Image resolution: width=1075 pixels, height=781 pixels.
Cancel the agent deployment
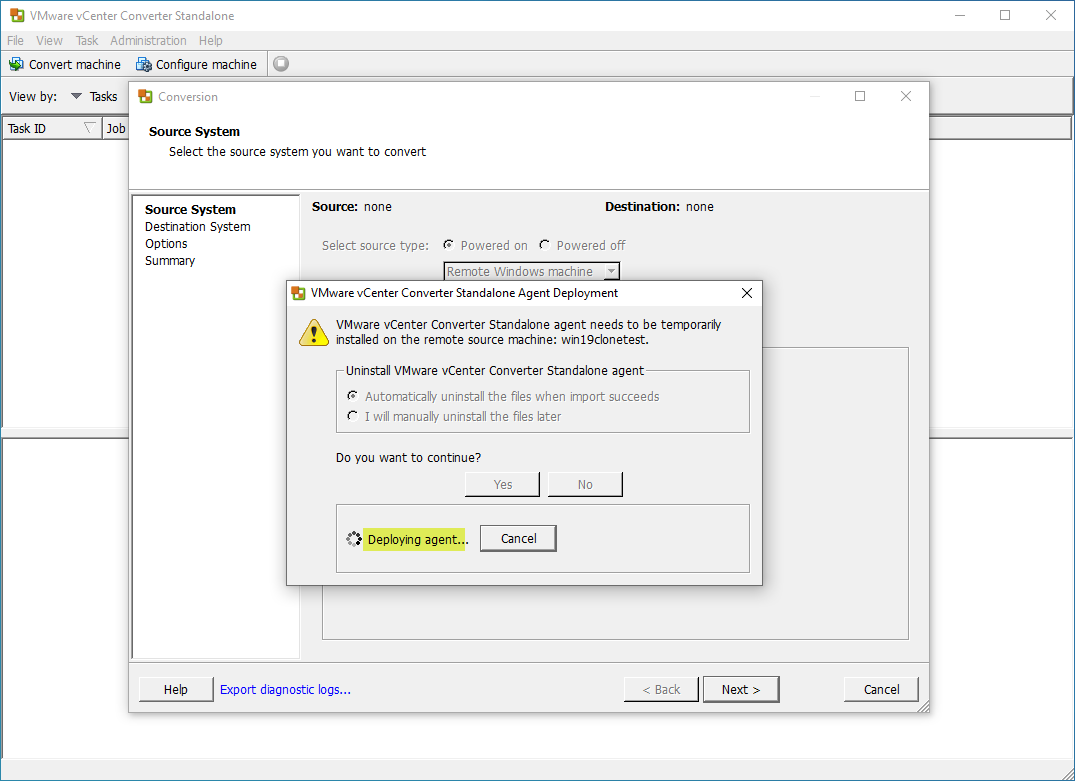pos(518,538)
